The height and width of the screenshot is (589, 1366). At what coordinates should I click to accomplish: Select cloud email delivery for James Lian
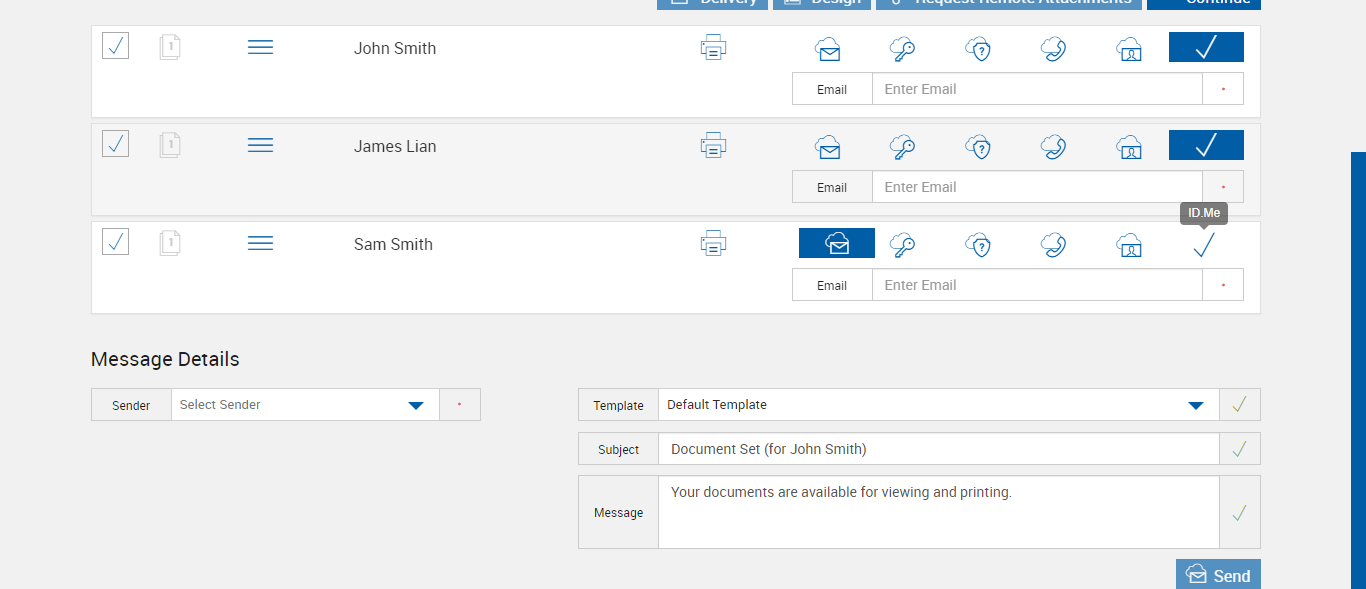[x=828, y=147]
